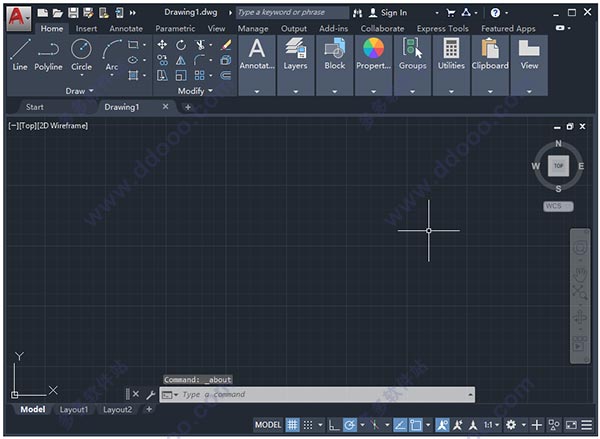
Task: Open the Properties color wheel panel
Action: click(x=373, y=55)
